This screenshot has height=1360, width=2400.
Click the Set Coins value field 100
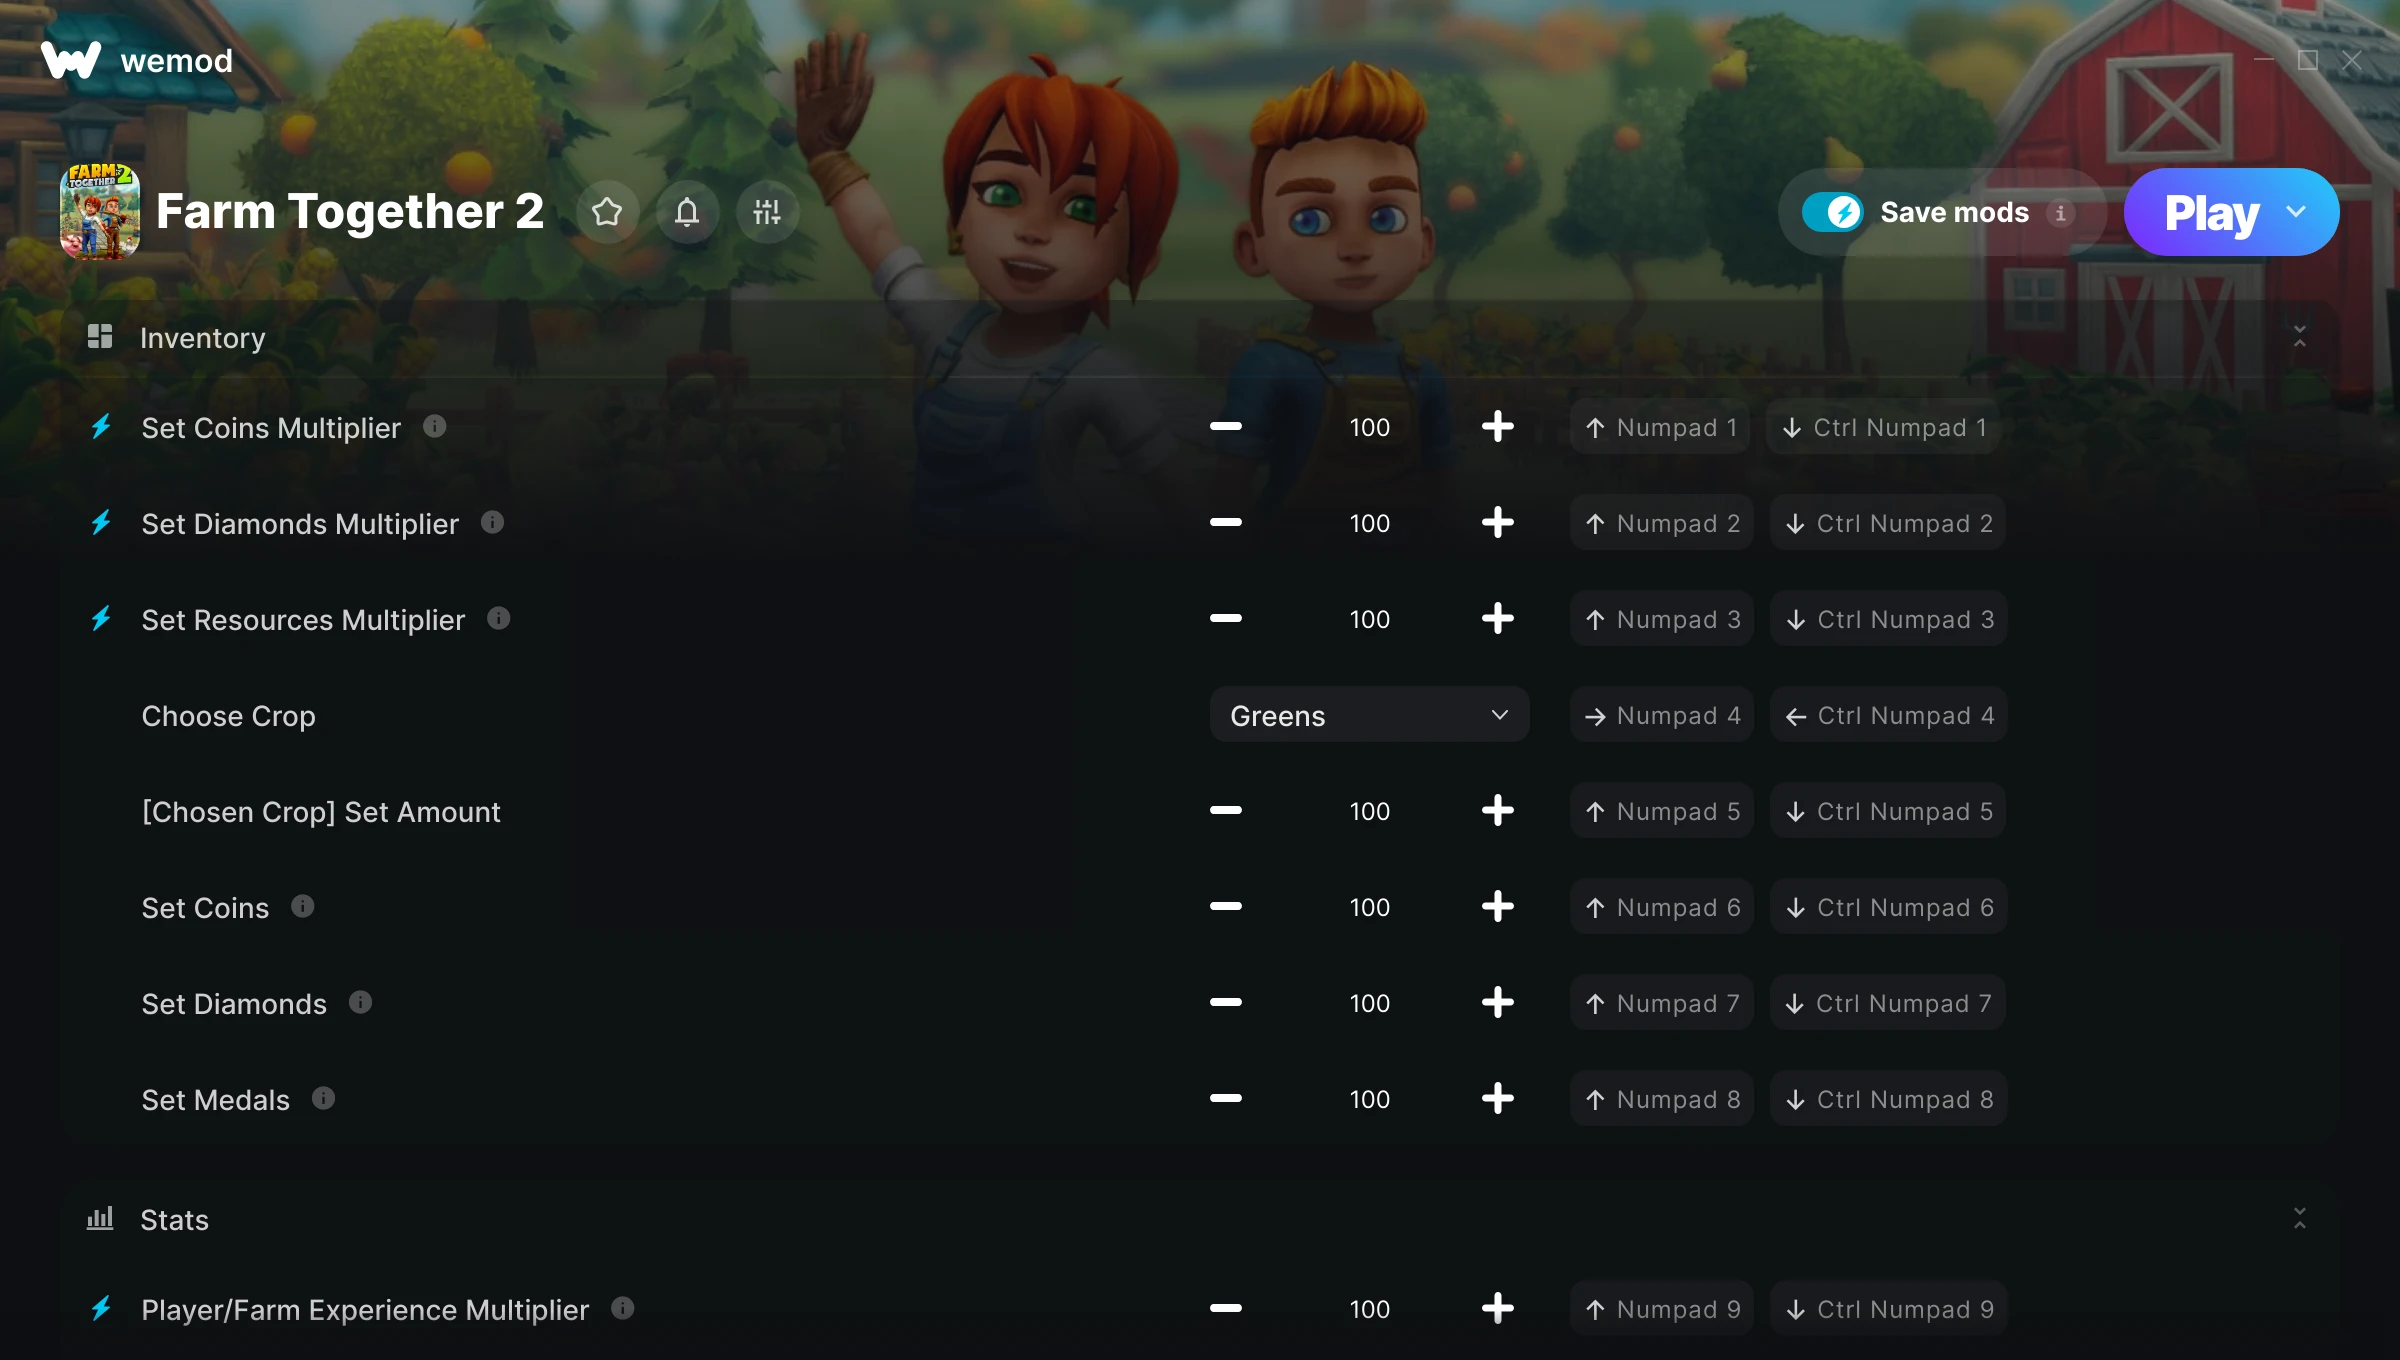pos(1369,907)
